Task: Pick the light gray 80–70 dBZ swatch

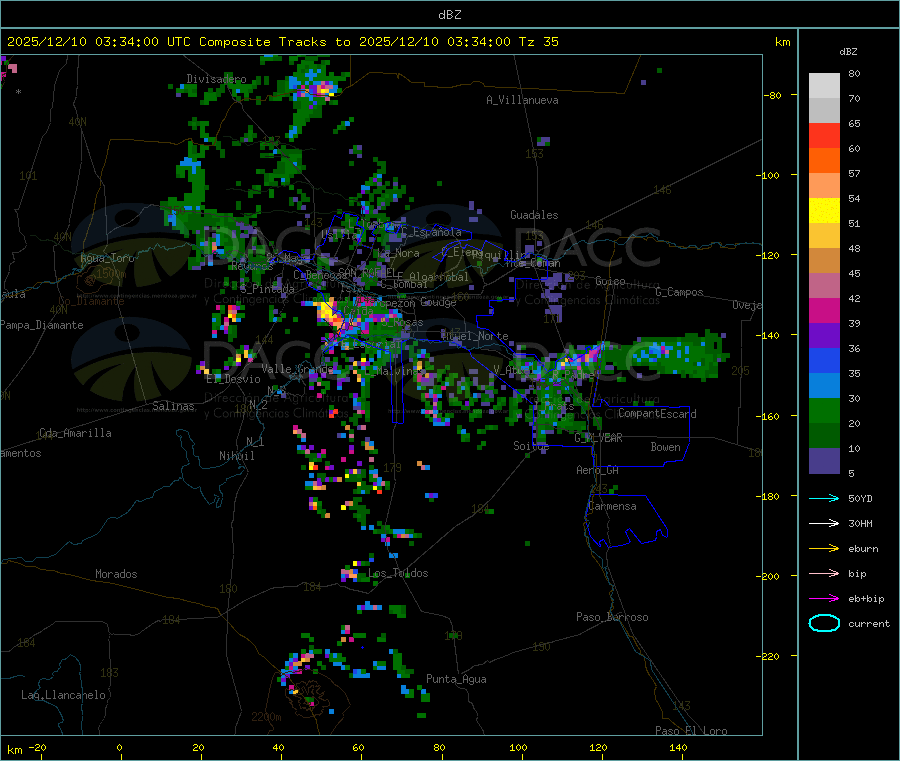Action: pos(824,86)
